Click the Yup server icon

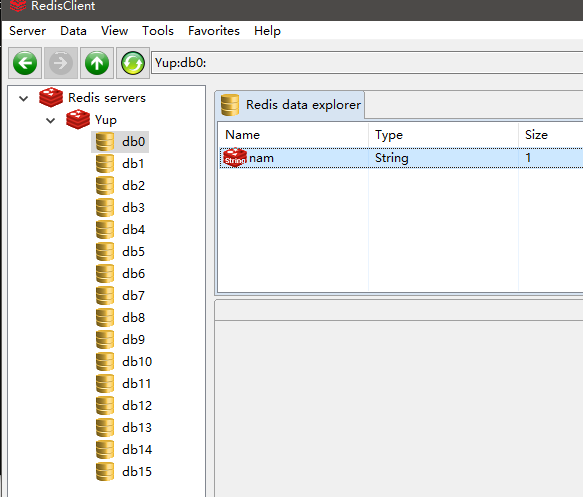[x=78, y=119]
